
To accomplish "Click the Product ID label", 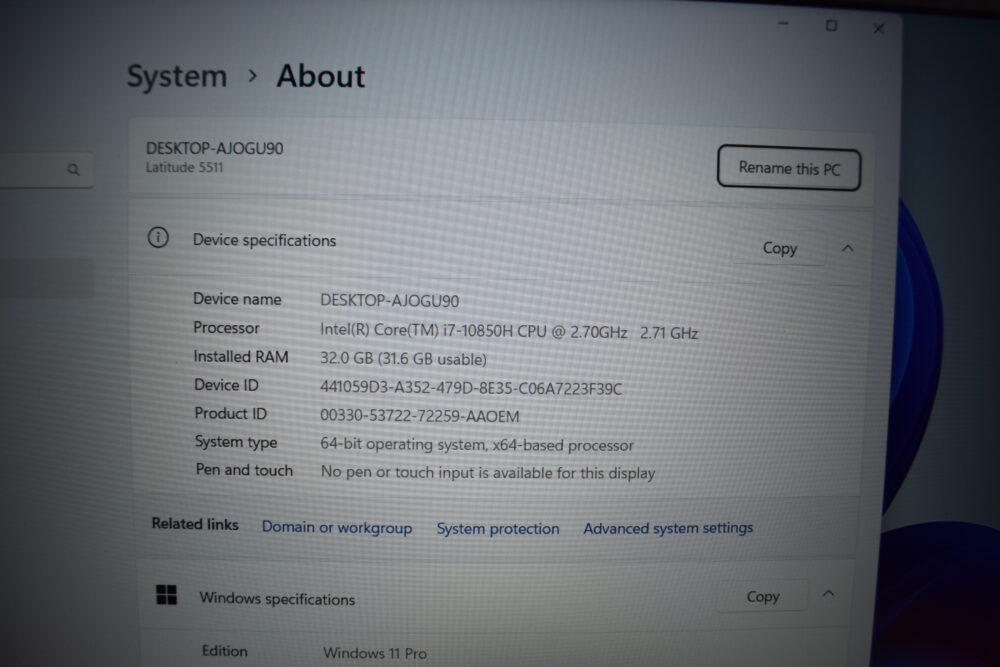I will pyautogui.click(x=231, y=413).
